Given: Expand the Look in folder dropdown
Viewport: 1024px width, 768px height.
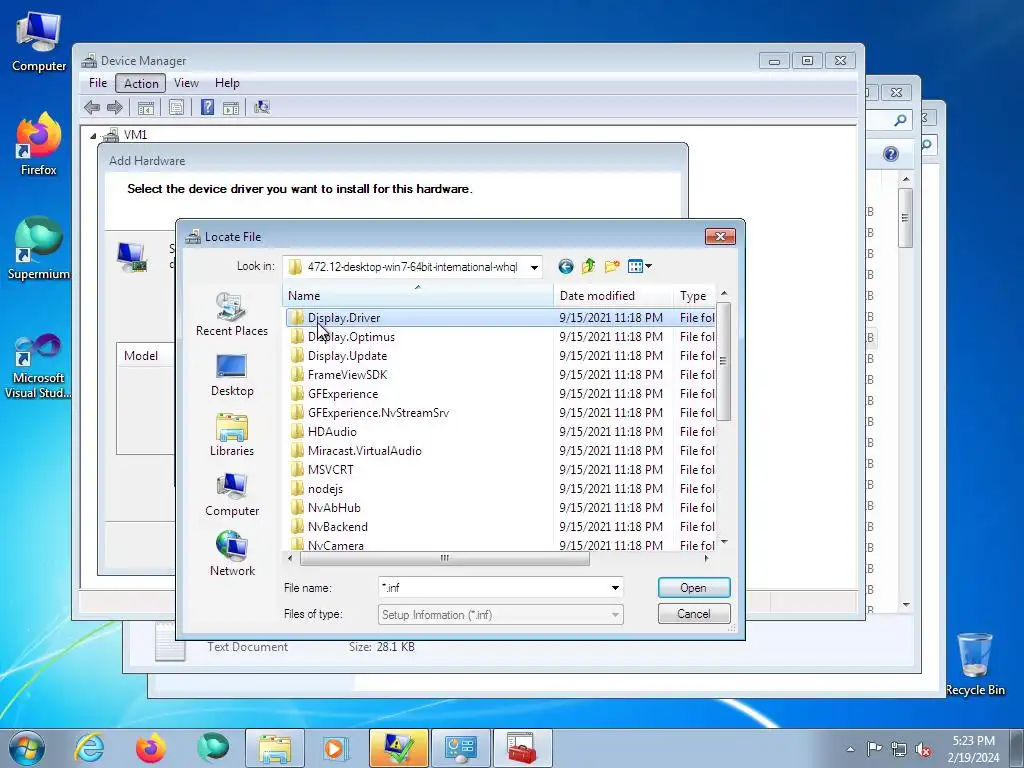Looking at the screenshot, I should click(x=534, y=267).
